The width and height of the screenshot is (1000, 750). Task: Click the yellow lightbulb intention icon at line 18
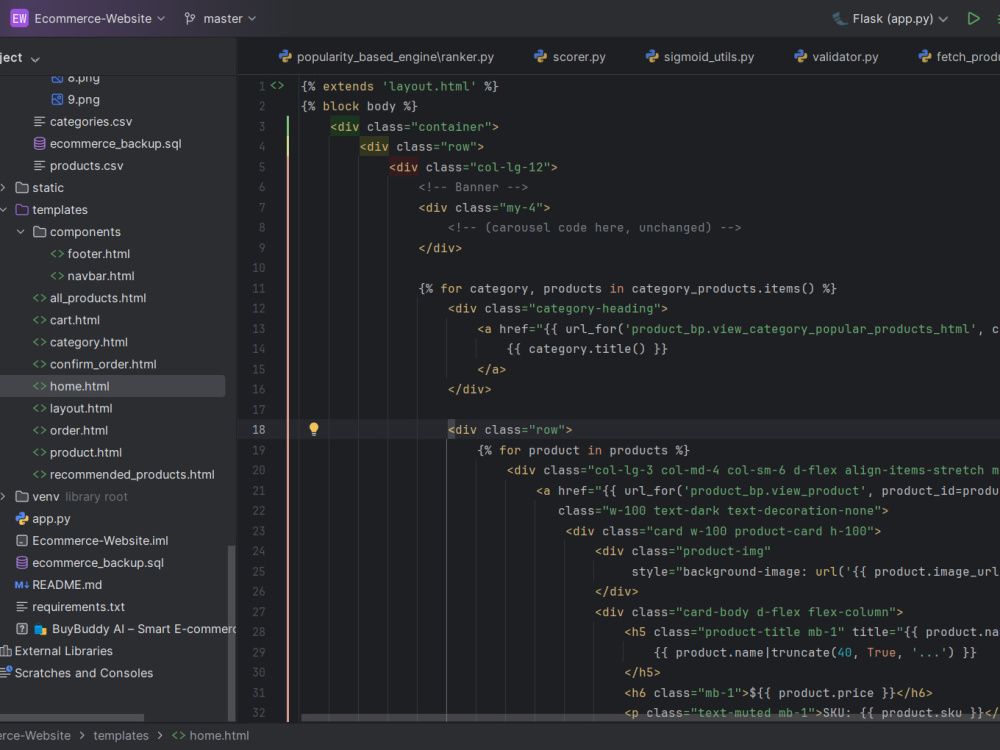pos(314,429)
